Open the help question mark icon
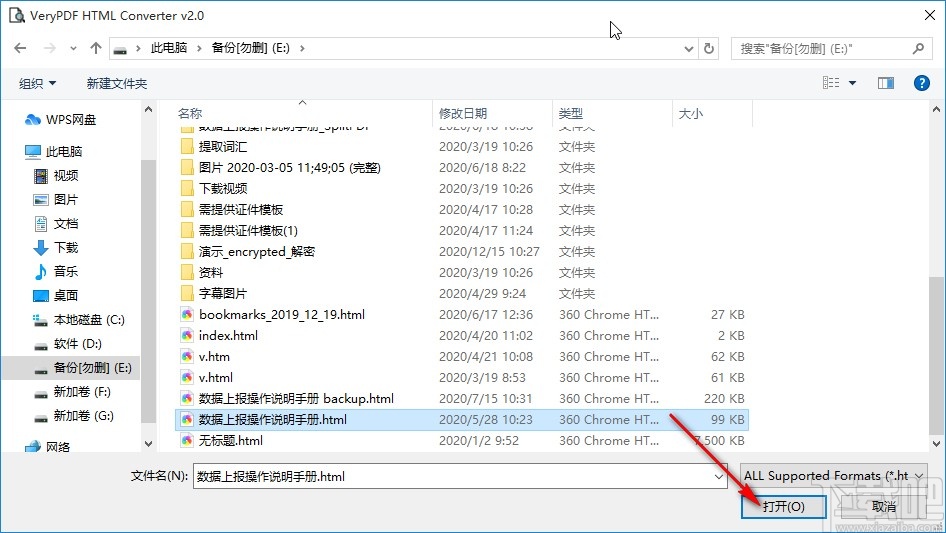 click(x=922, y=83)
